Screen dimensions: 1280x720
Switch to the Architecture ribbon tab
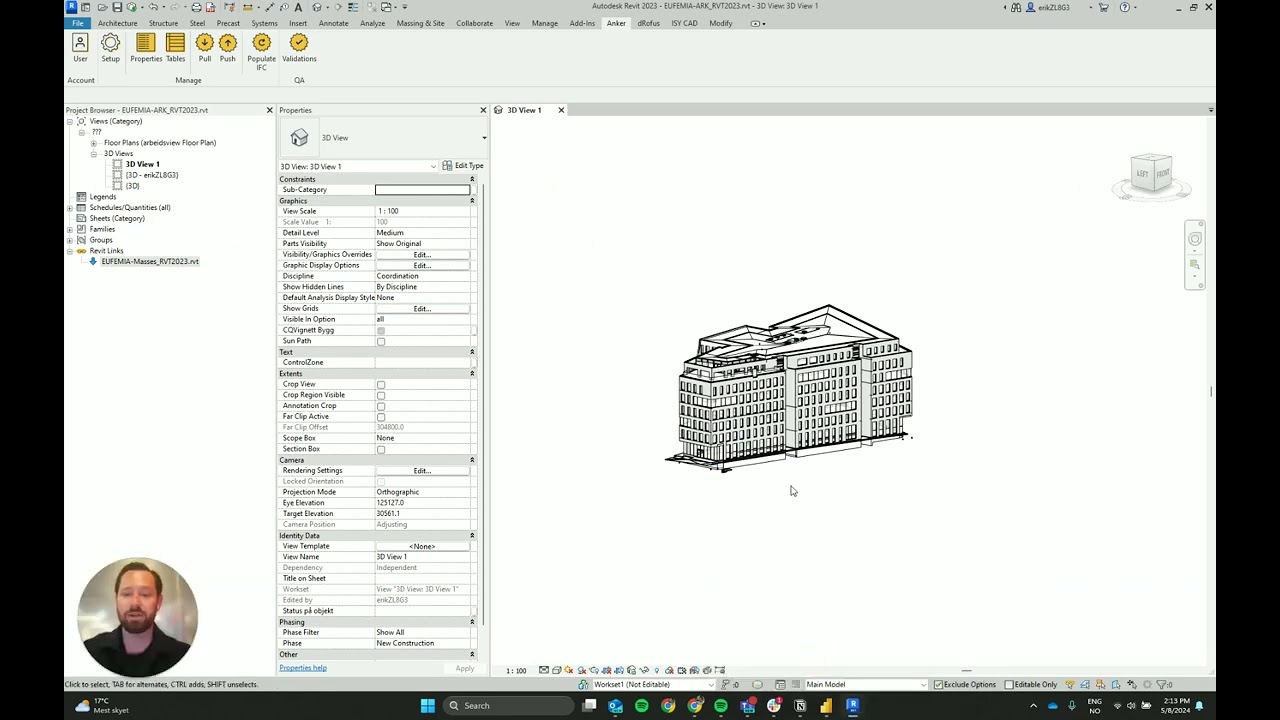tap(117, 23)
